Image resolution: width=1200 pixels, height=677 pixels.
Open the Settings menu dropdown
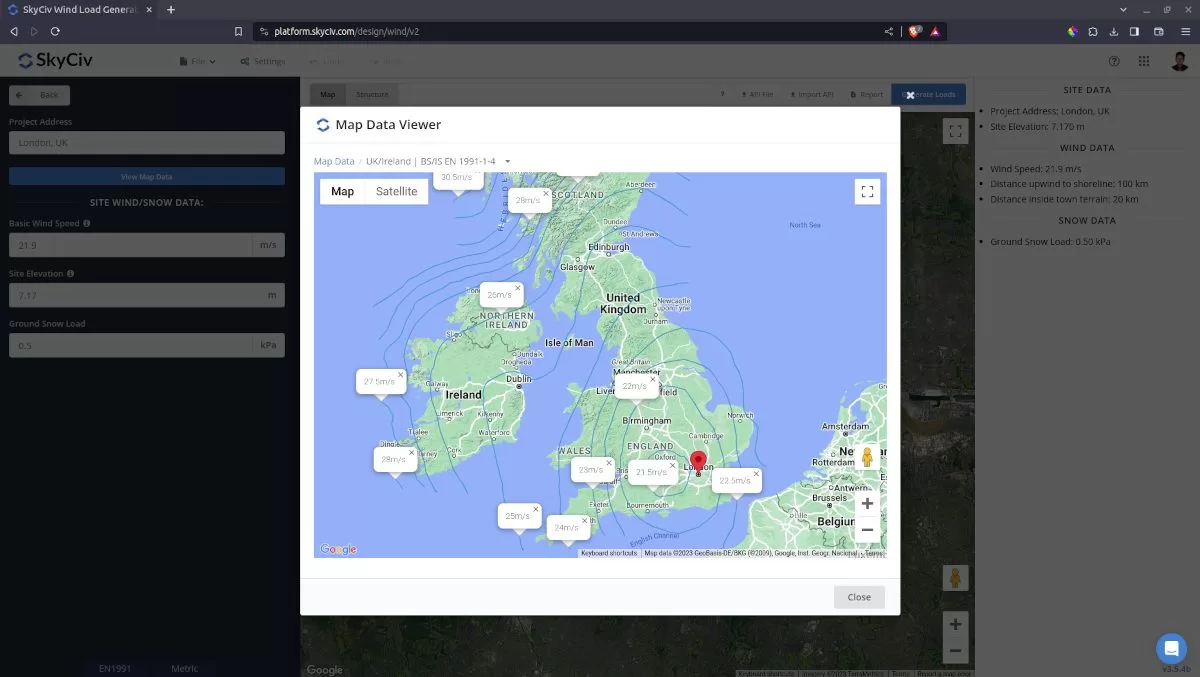262,61
